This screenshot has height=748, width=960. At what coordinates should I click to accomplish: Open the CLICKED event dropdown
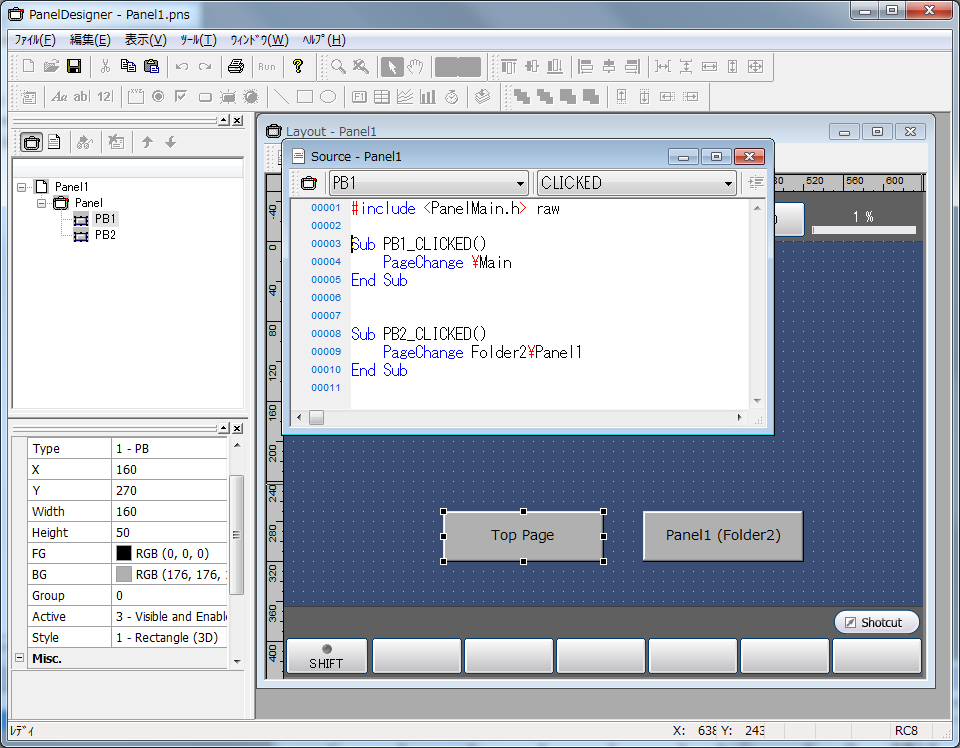pyautogui.click(x=728, y=183)
